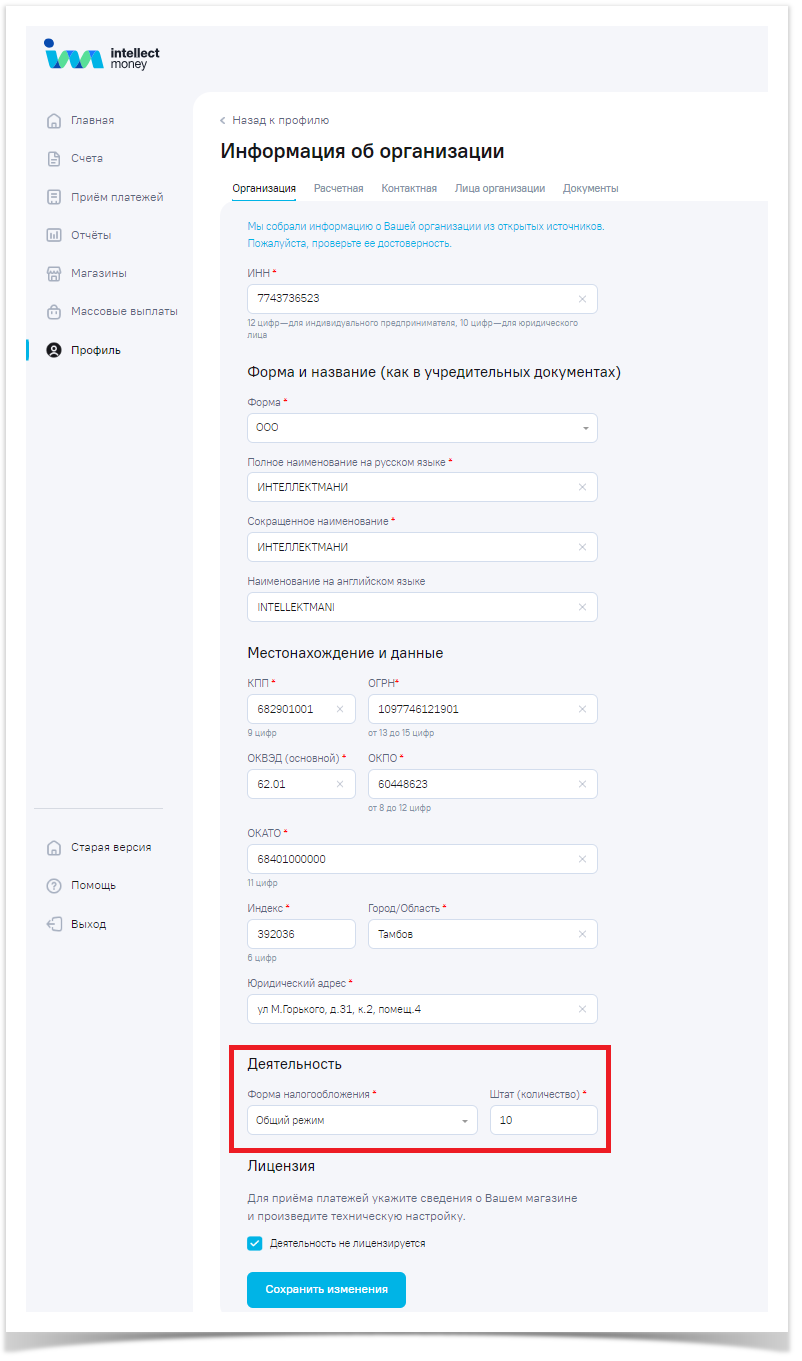Go back via Назад к профилю link
The height and width of the screenshot is (1361, 802).
pyautogui.click(x=275, y=120)
